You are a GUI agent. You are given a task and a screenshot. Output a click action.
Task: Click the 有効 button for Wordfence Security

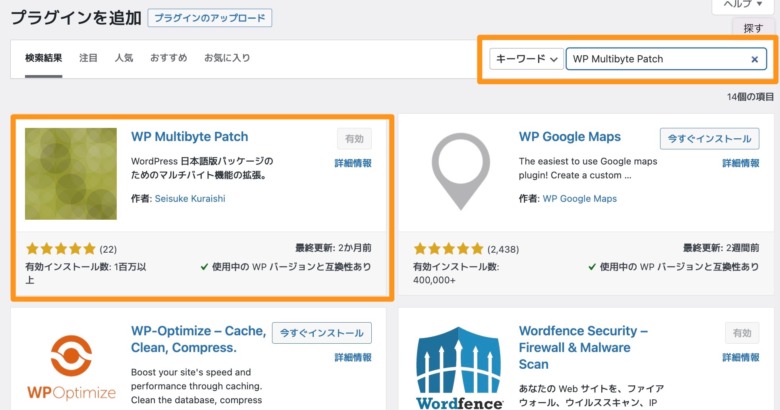pos(742,333)
